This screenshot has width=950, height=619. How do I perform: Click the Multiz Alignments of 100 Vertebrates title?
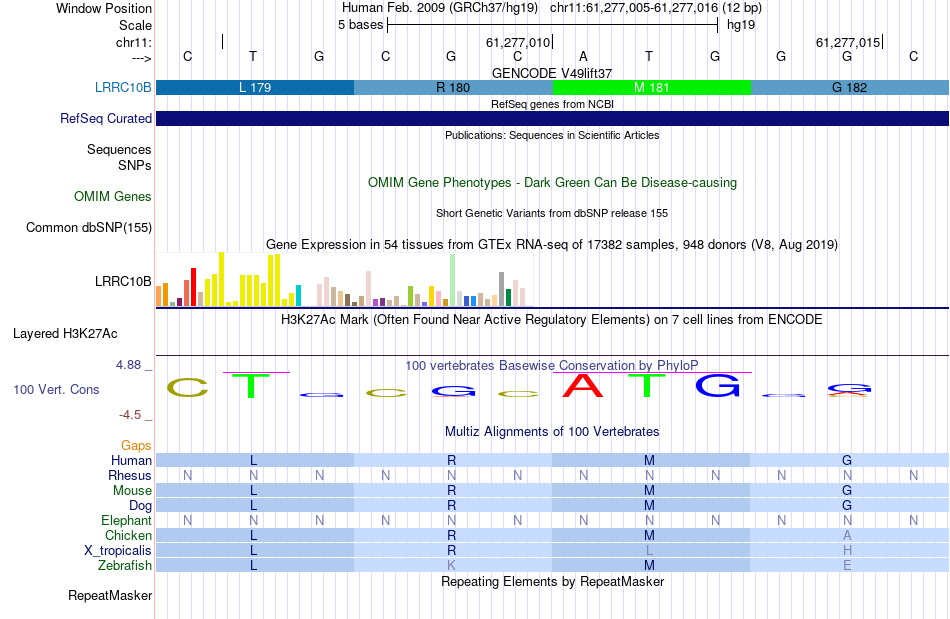click(x=552, y=431)
